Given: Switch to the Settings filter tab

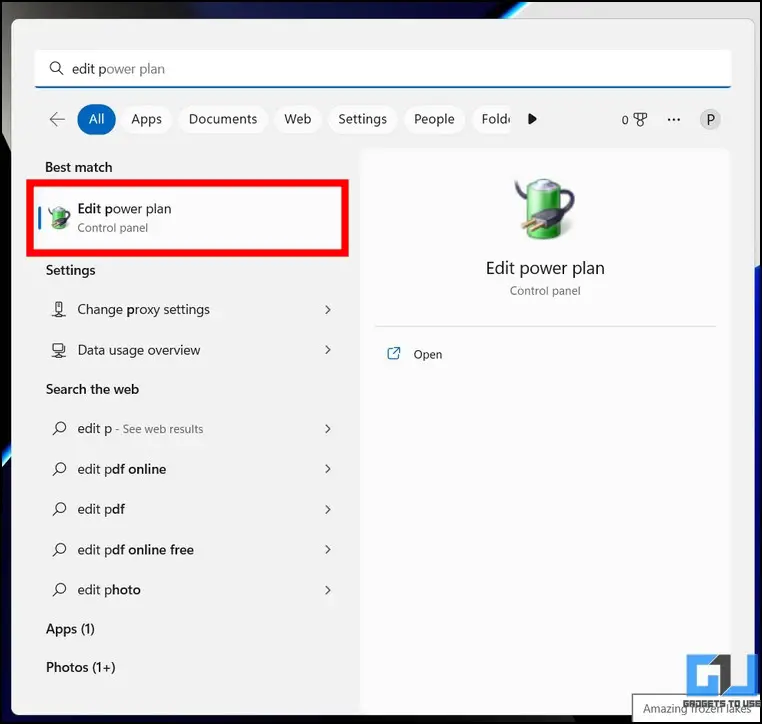Looking at the screenshot, I should point(363,119).
